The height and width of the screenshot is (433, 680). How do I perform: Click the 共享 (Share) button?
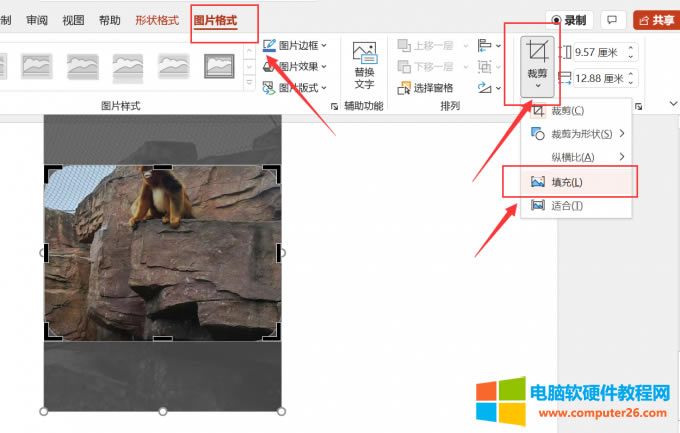[x=655, y=20]
